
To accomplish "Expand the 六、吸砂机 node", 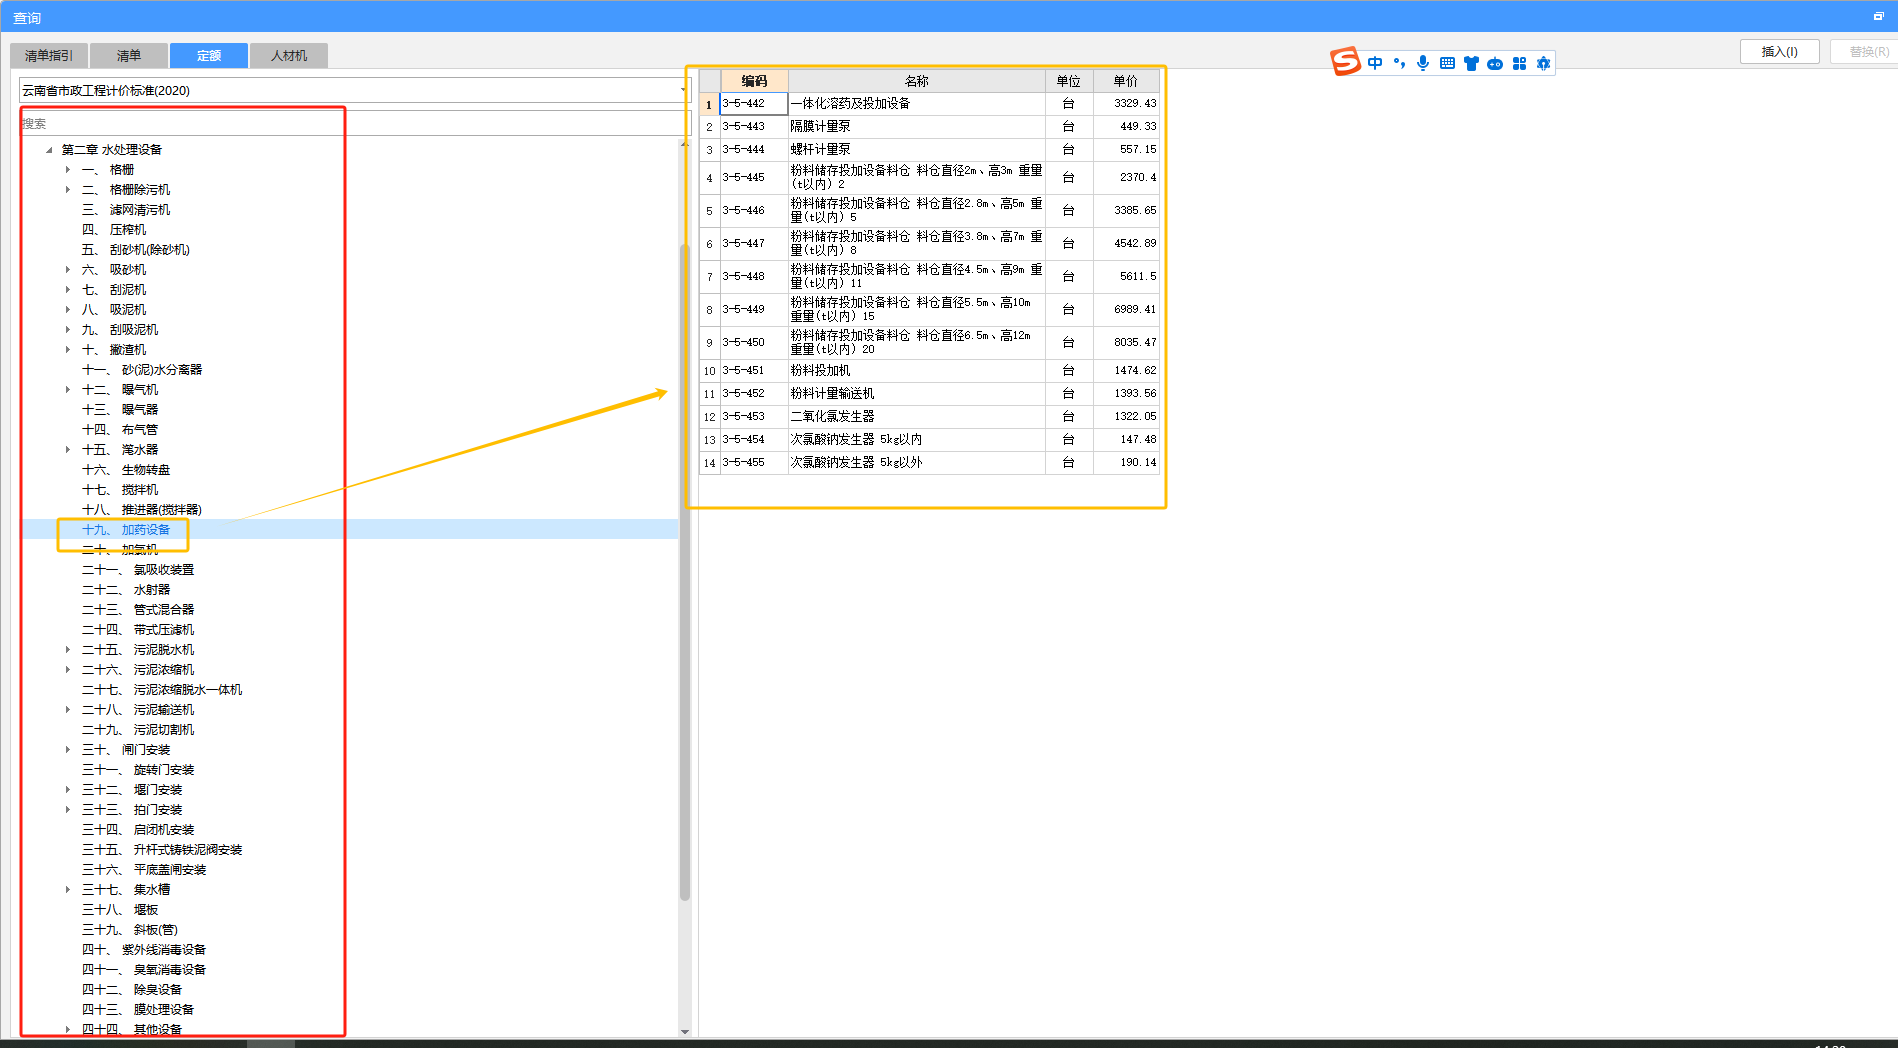I will 68,270.
